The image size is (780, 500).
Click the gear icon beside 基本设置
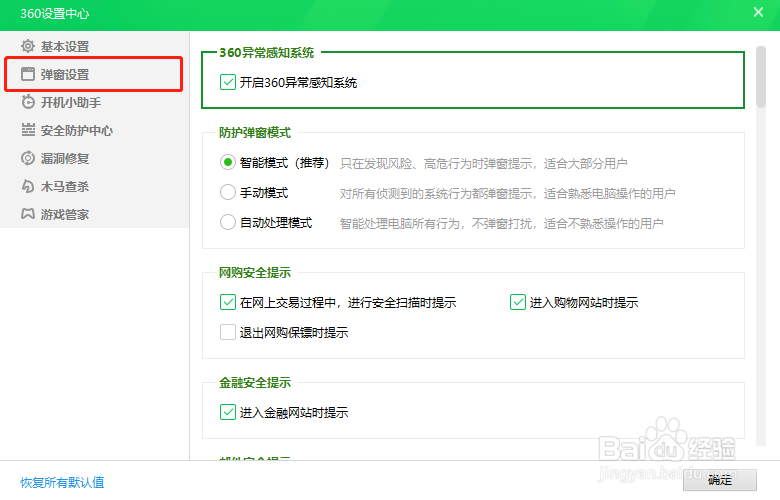[28, 46]
